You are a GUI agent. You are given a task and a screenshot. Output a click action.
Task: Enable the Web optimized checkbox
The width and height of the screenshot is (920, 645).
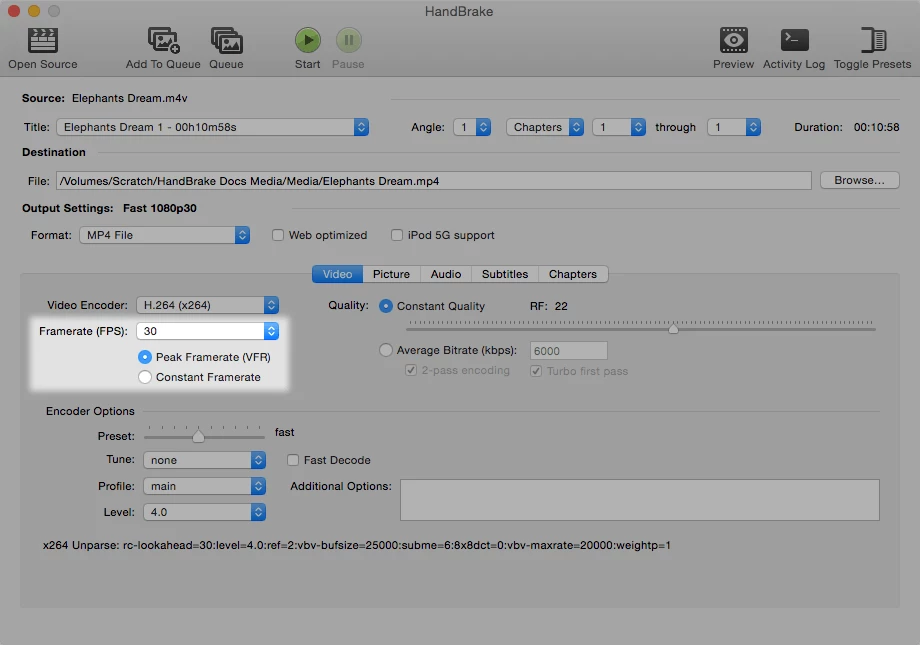tap(278, 235)
